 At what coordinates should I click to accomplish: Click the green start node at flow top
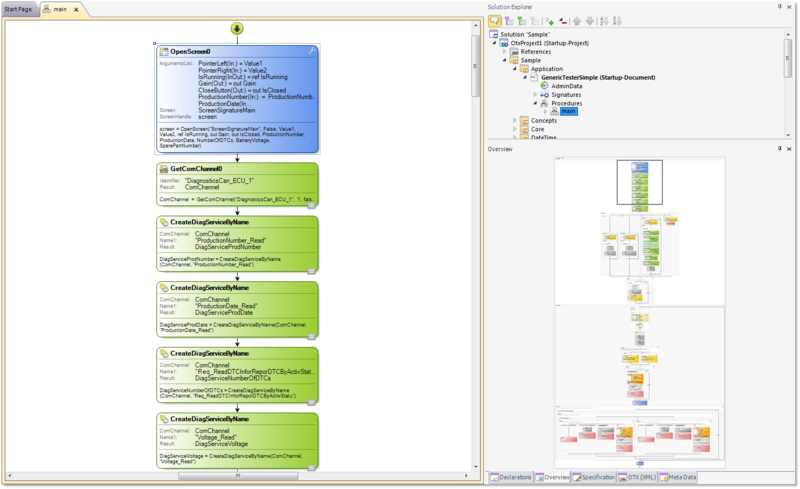coord(237,28)
